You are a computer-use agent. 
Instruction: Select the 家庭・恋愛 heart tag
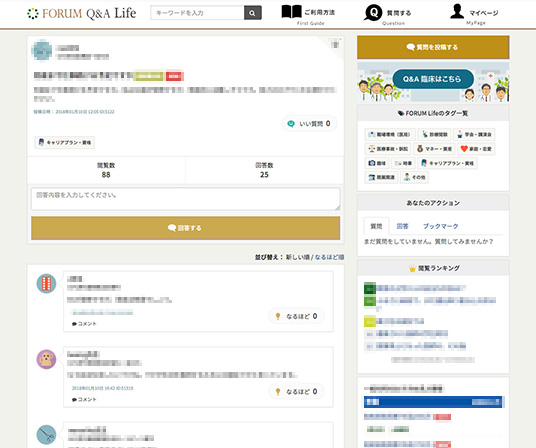[x=476, y=149]
